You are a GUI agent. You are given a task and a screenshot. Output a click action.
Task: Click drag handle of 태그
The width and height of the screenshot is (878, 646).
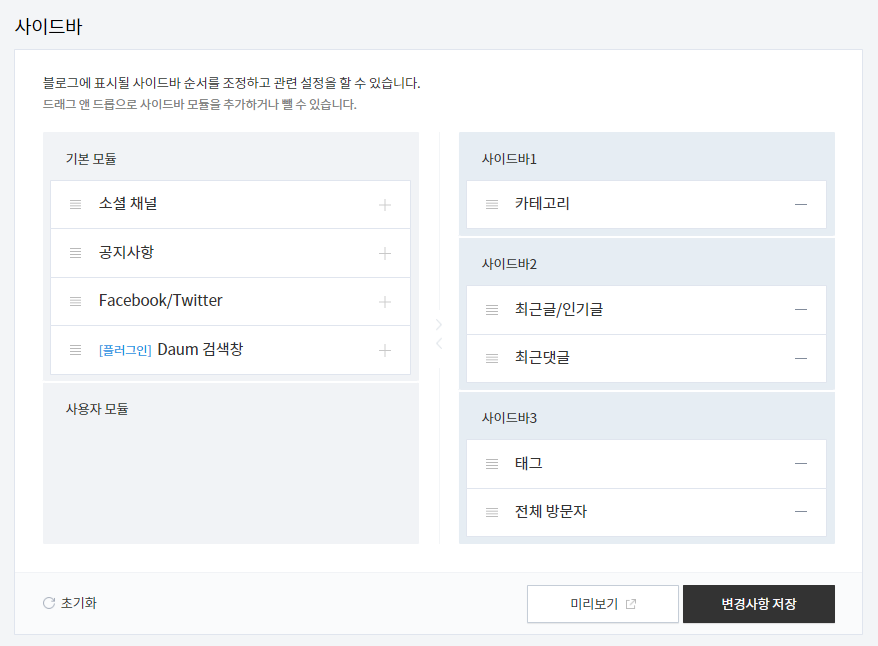coord(492,464)
